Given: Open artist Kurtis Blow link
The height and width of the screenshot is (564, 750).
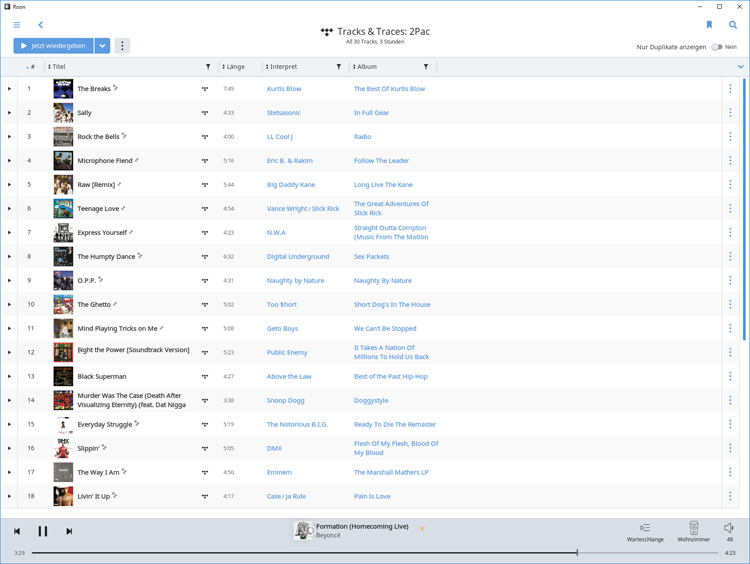Looking at the screenshot, I should (x=284, y=88).
